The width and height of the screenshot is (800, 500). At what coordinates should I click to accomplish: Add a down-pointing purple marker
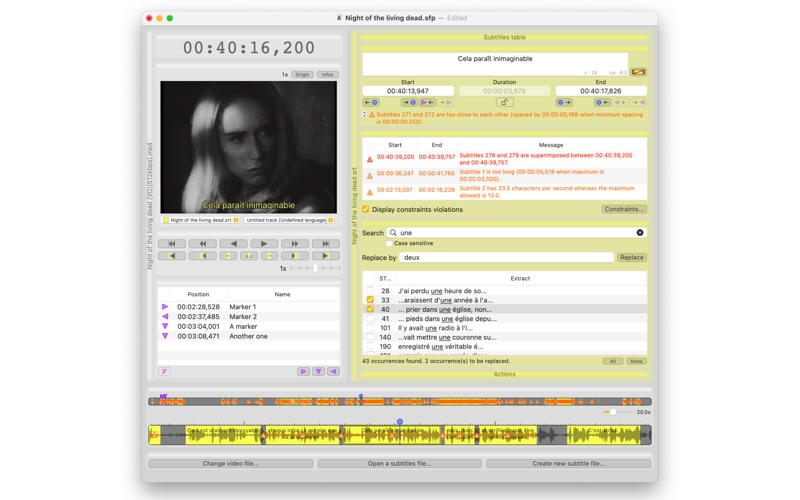click(x=318, y=371)
